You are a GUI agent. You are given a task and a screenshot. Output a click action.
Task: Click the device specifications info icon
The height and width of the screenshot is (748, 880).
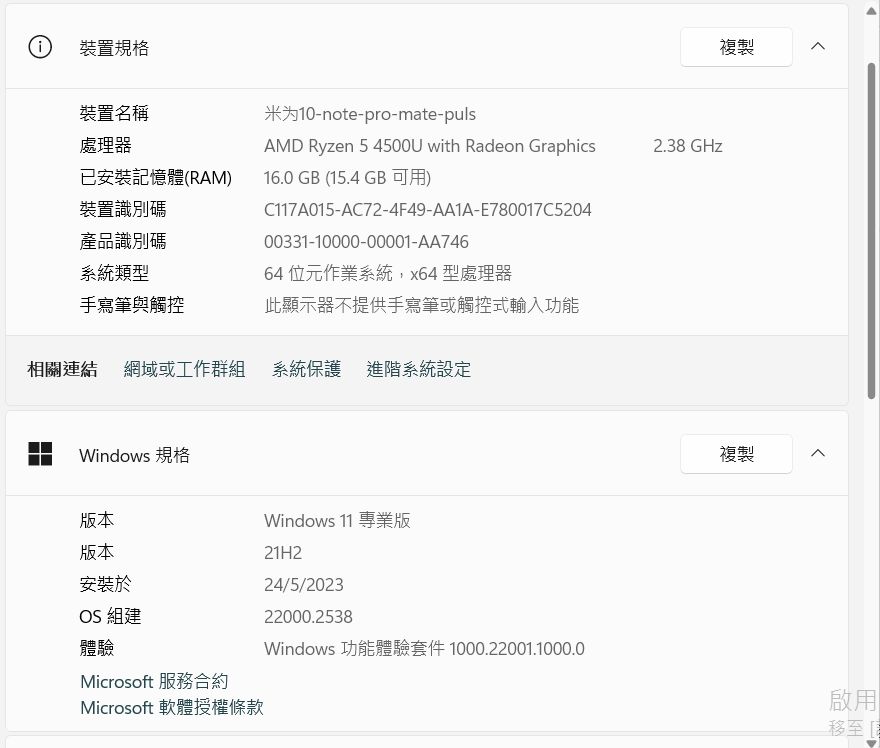[x=40, y=47]
